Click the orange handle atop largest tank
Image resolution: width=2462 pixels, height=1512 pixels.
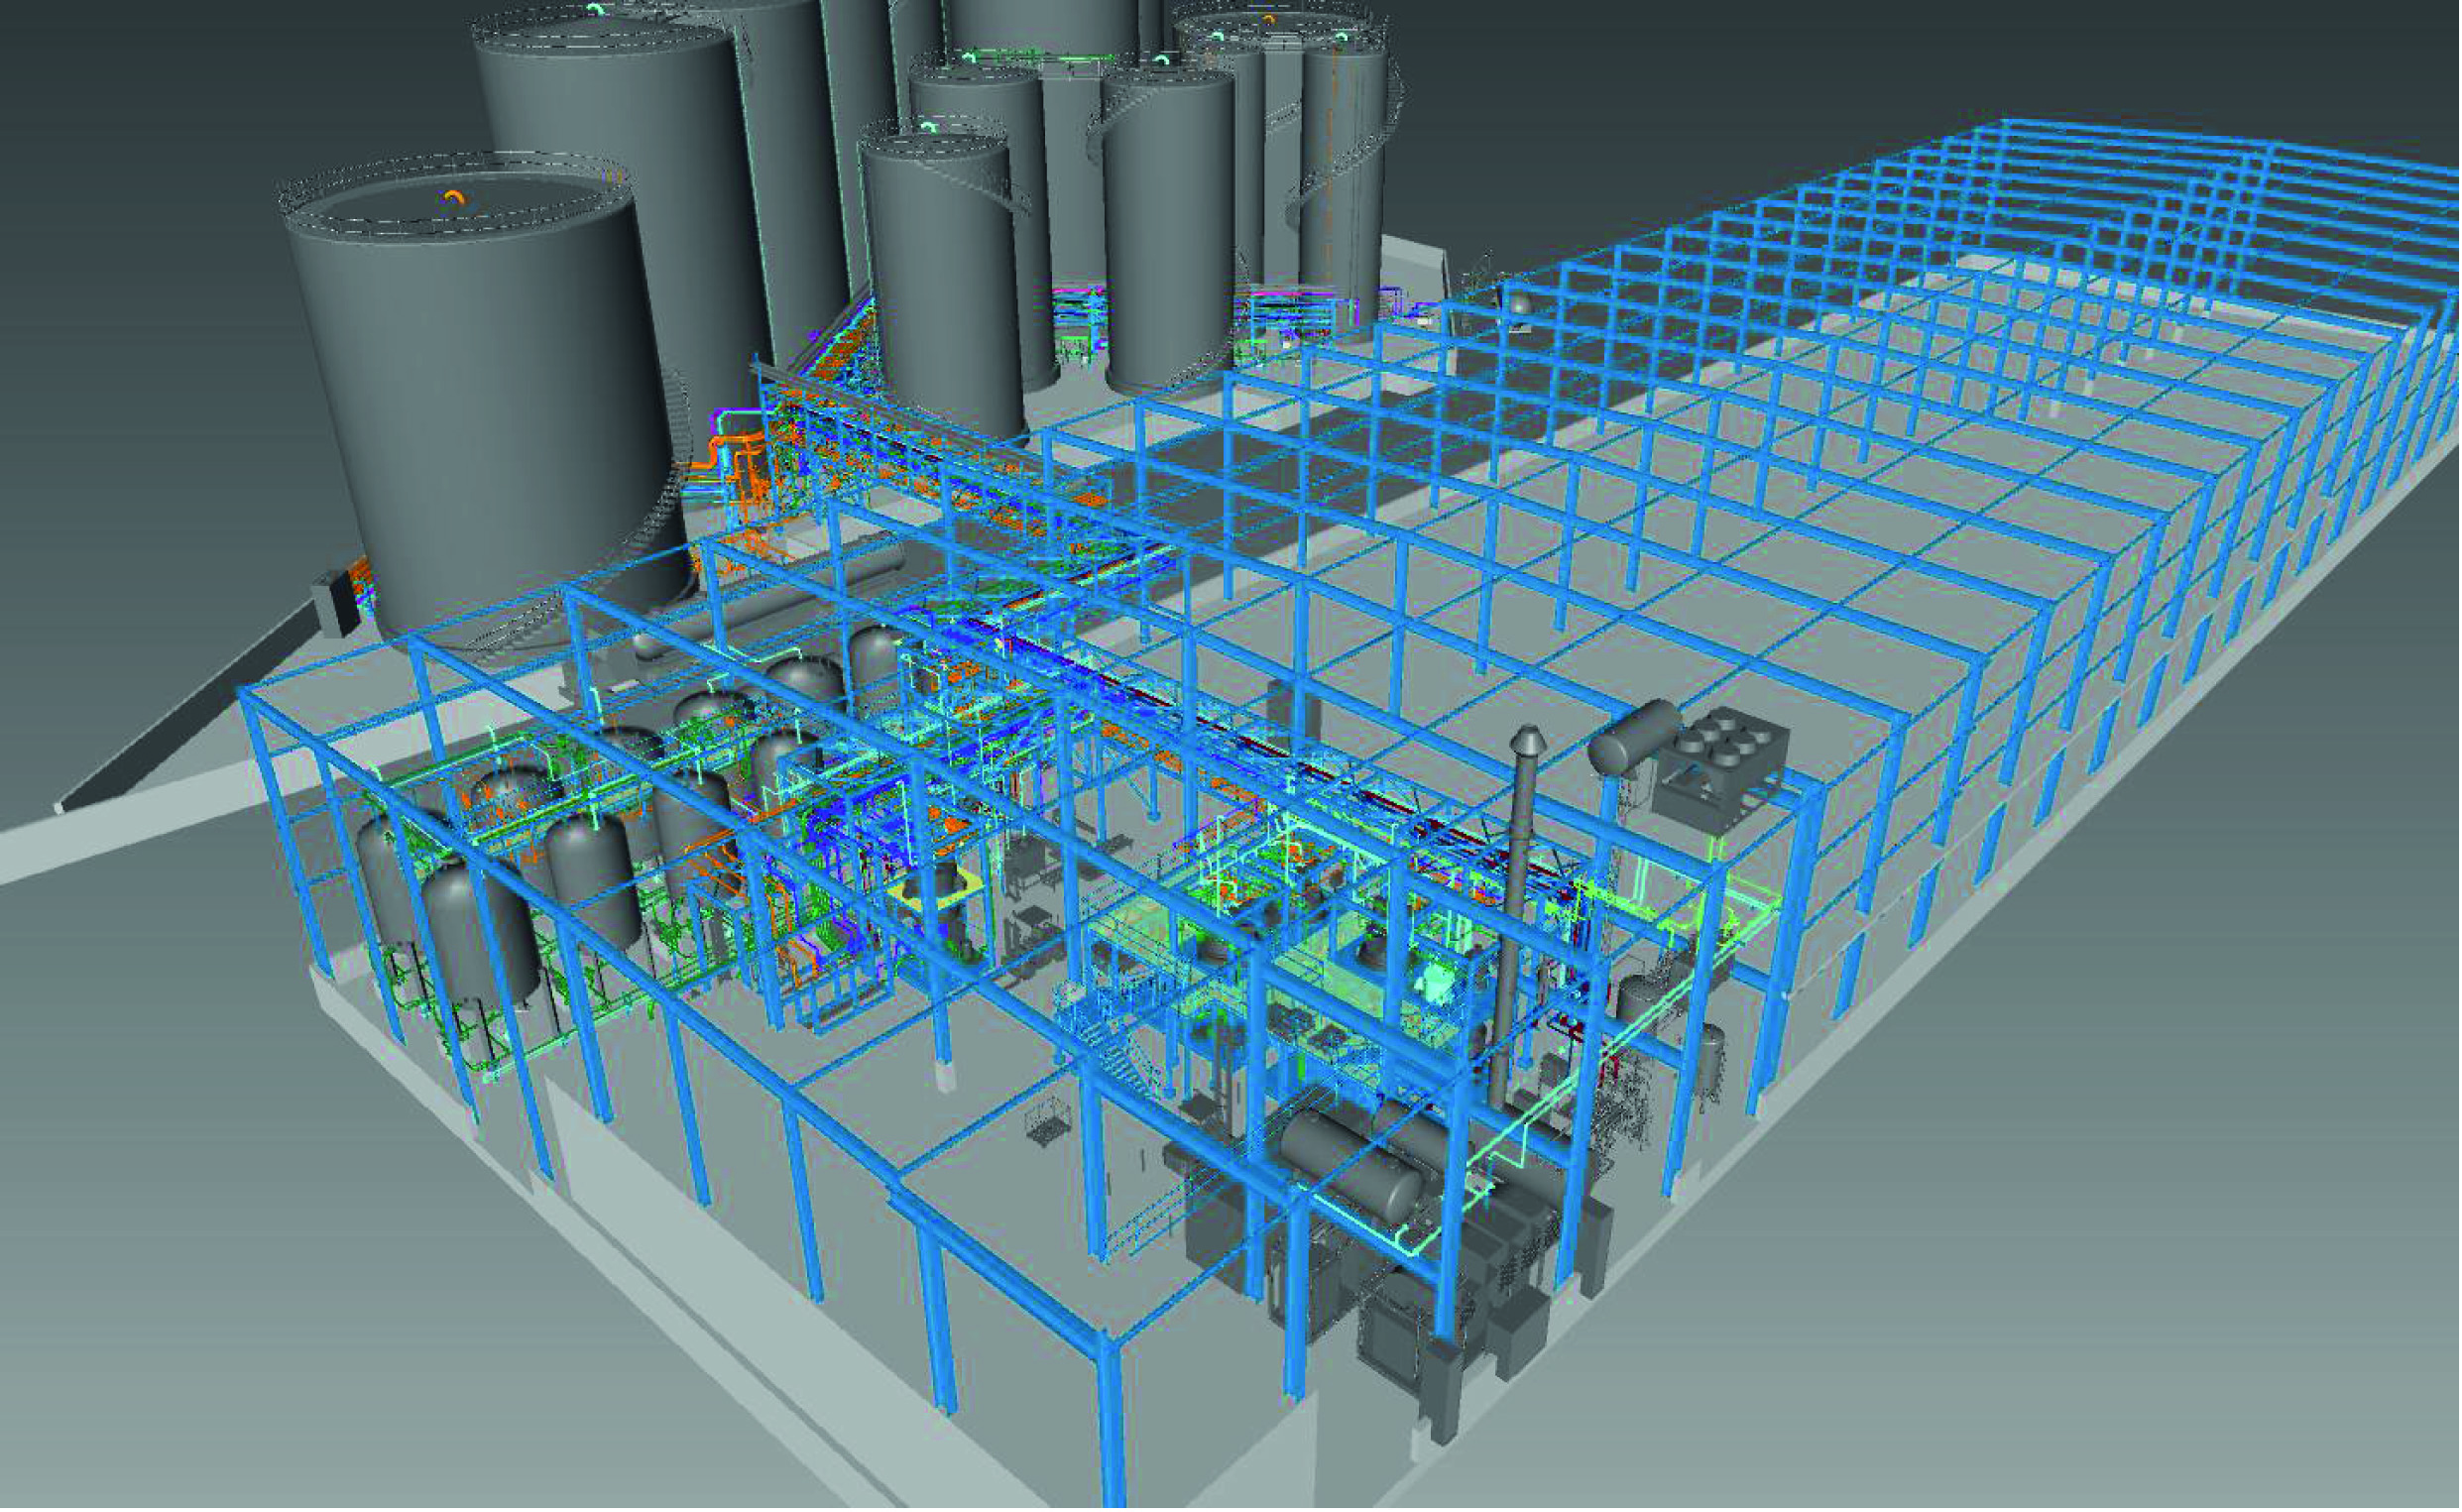tap(455, 197)
